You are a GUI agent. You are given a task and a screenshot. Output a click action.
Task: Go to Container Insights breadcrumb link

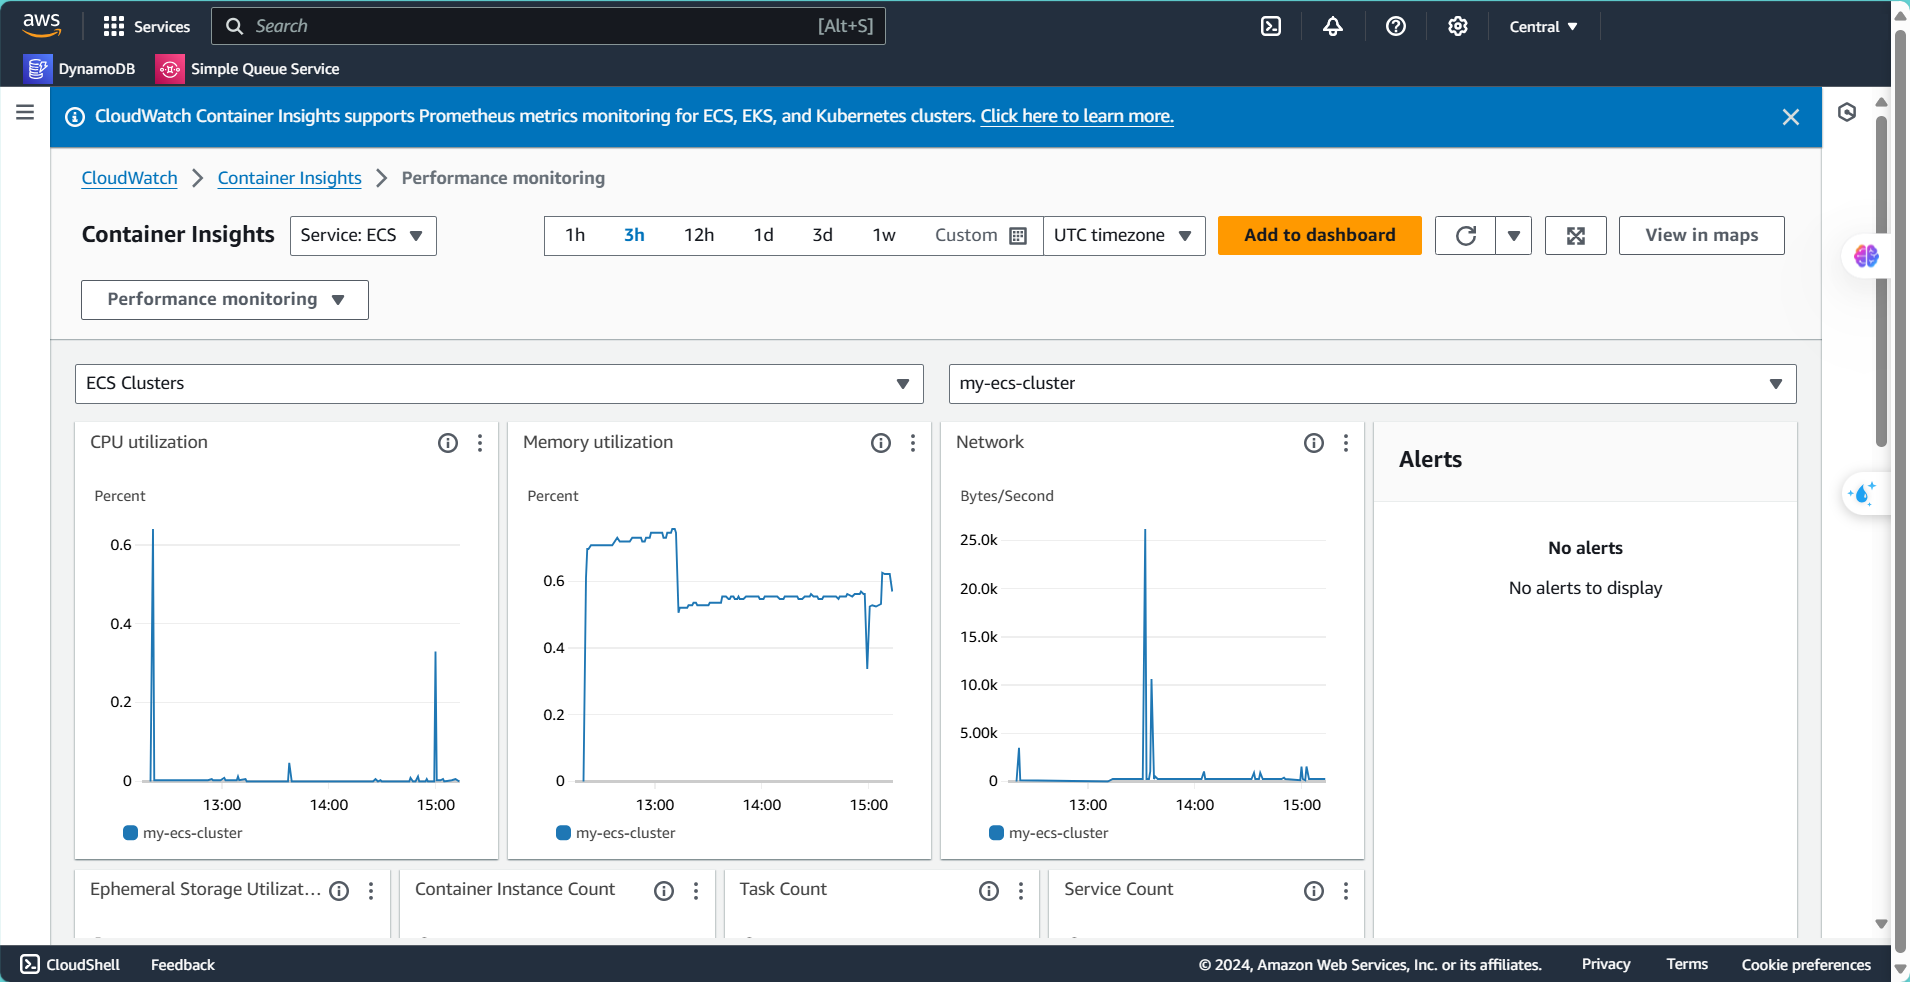pyautogui.click(x=290, y=178)
